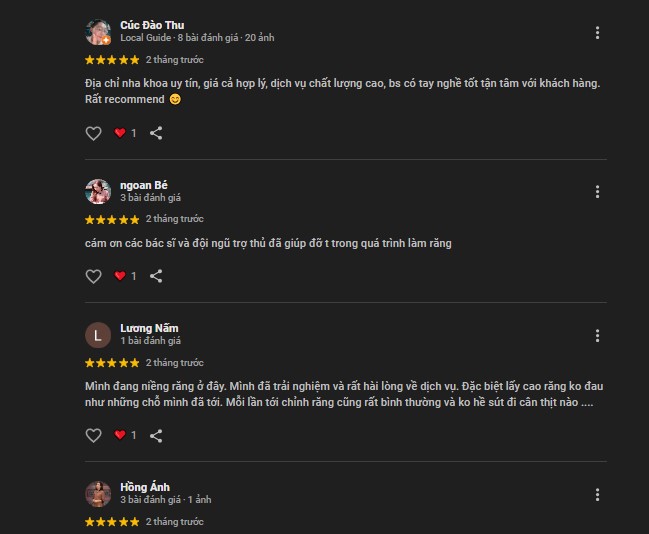Open more options for Cúc Đào Thu's review
The width and height of the screenshot is (649, 534).
[597, 33]
